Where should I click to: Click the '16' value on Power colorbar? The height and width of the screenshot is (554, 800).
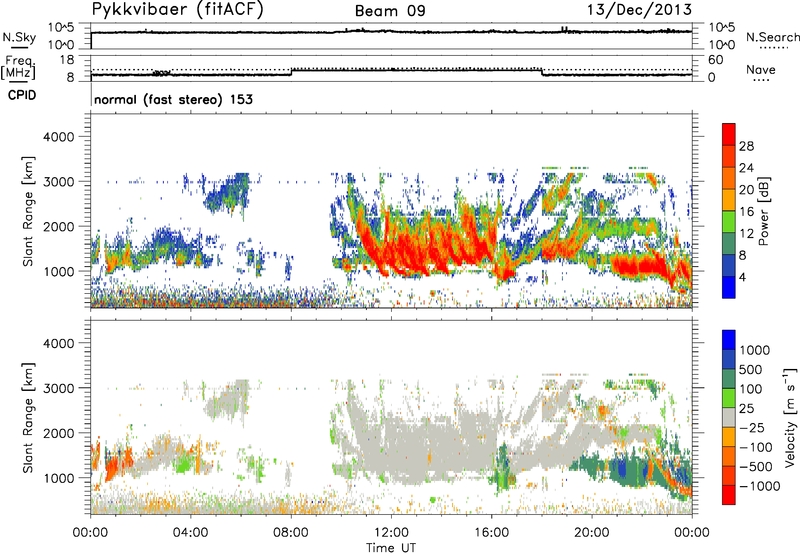click(x=746, y=212)
